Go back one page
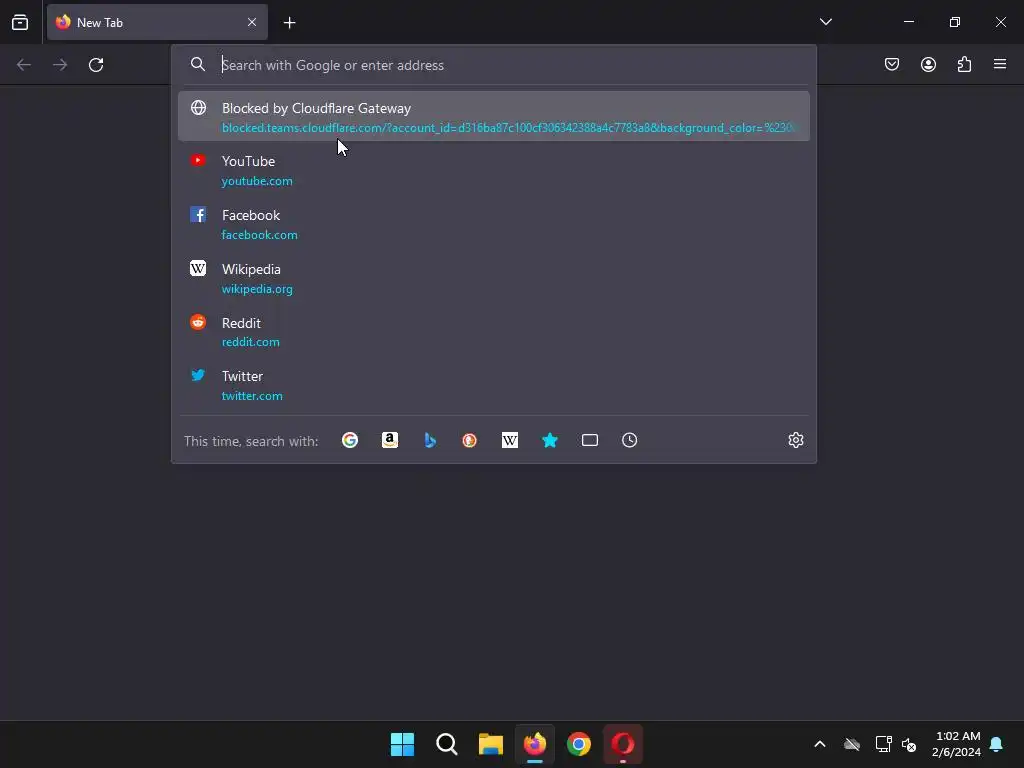This screenshot has width=1024, height=768. (24, 65)
